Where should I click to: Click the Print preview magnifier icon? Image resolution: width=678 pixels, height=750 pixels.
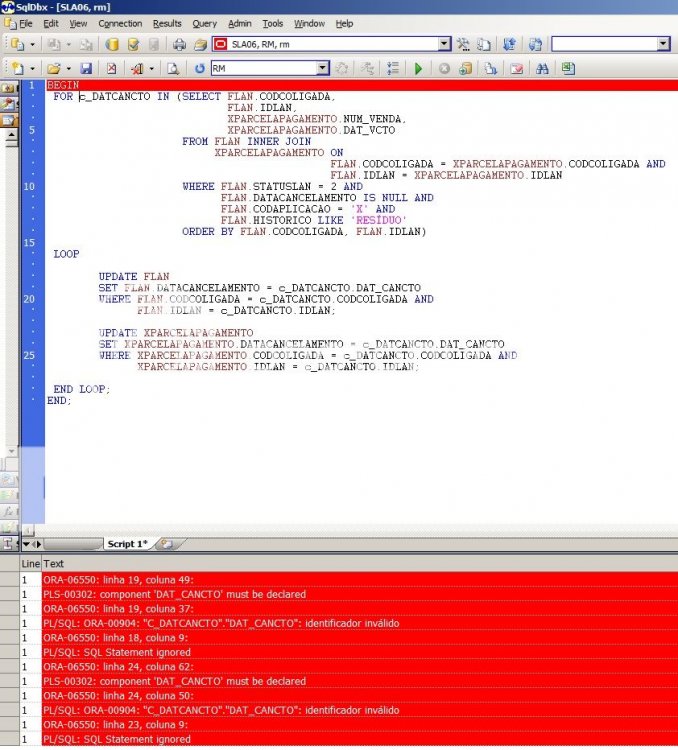click(x=173, y=68)
